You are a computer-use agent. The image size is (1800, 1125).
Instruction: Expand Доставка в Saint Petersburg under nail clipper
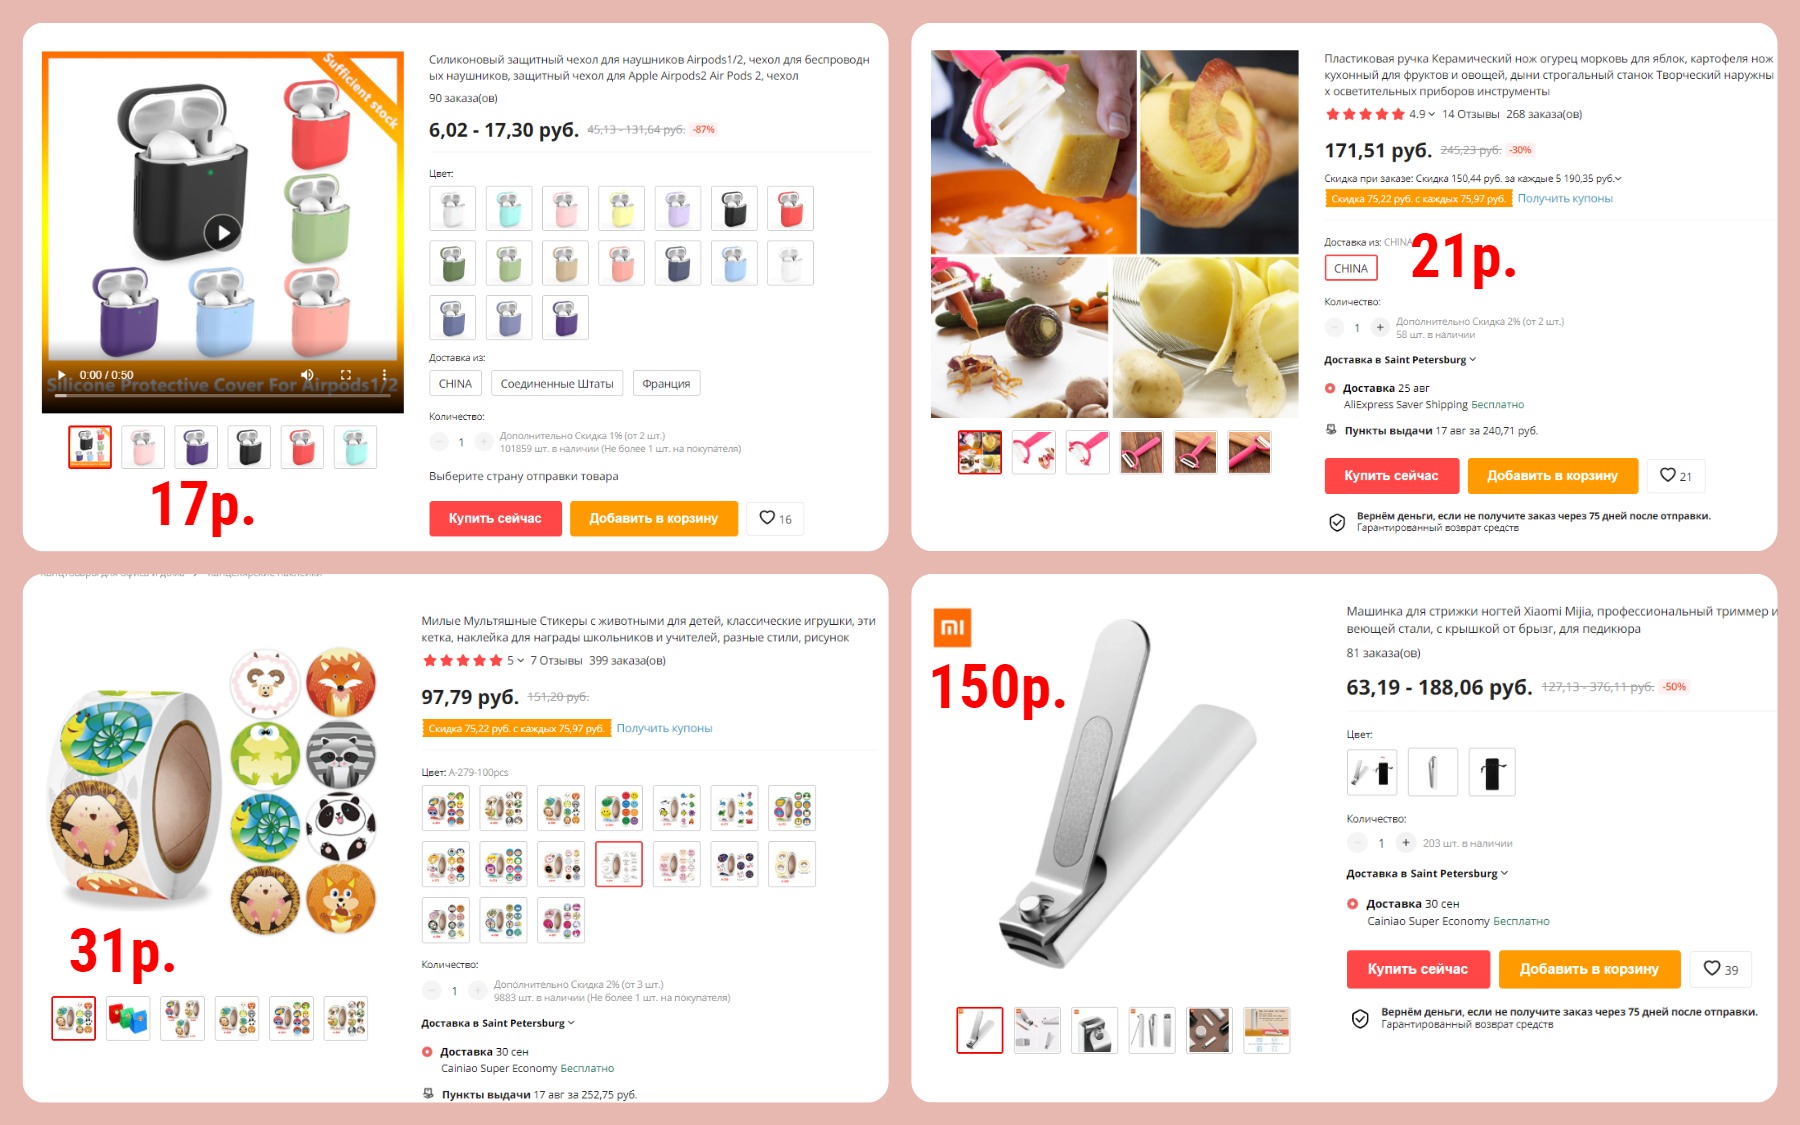pyautogui.click(x=1427, y=874)
